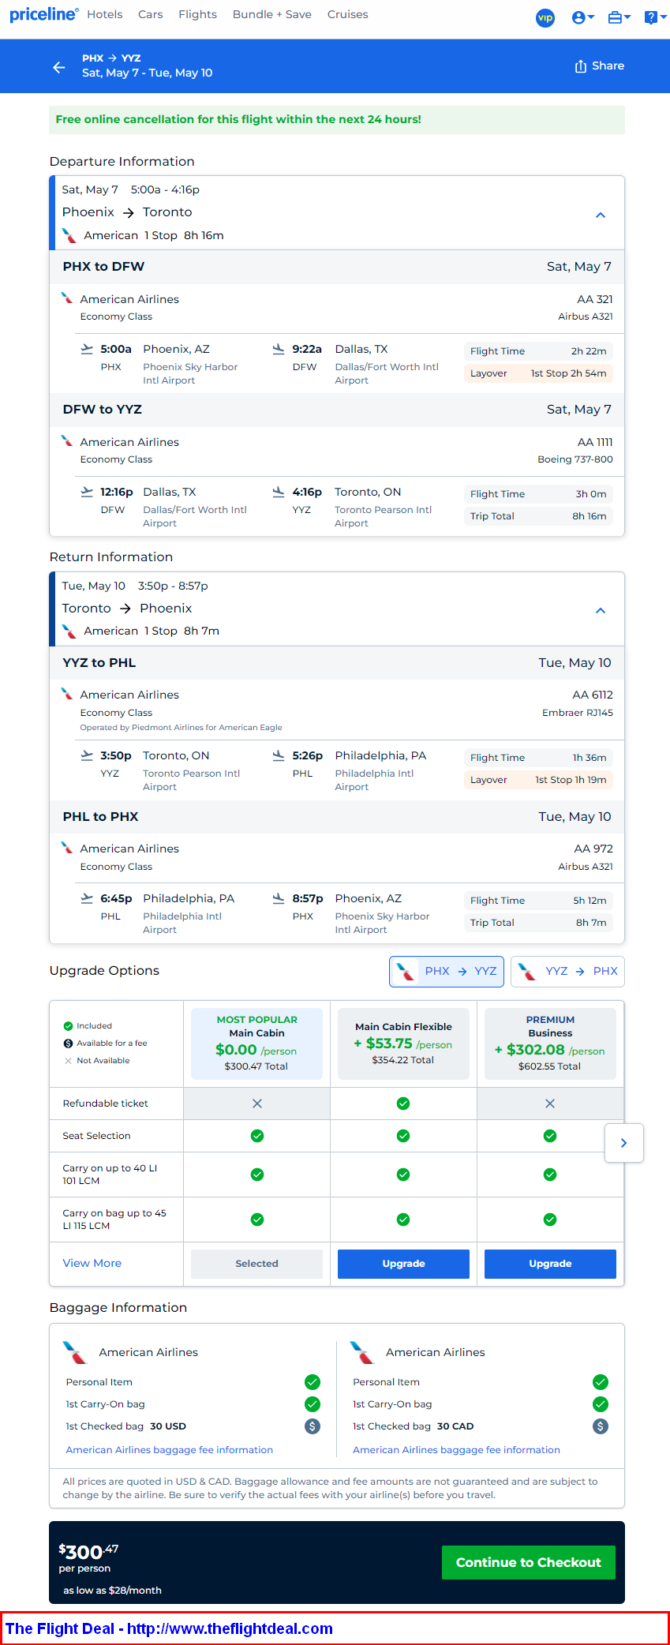Image resolution: width=670 pixels, height=1645 pixels.
Task: Click Main Cabin seat selection checkmark
Action: (257, 1135)
